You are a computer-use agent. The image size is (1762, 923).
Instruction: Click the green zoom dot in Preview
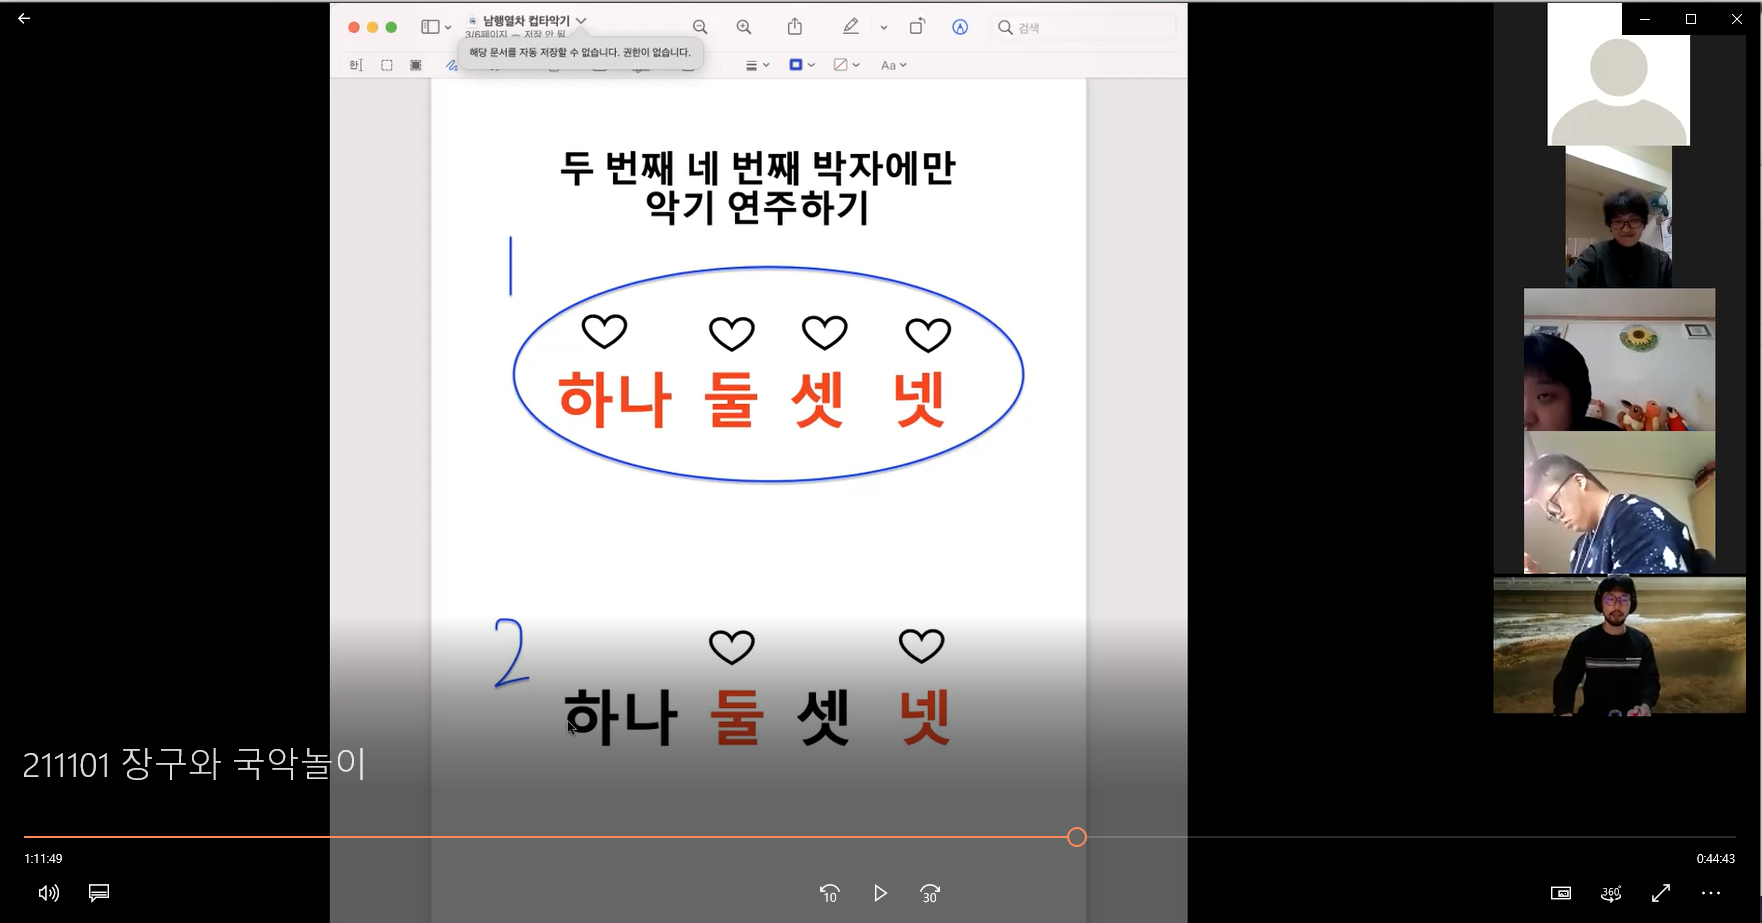coord(392,27)
